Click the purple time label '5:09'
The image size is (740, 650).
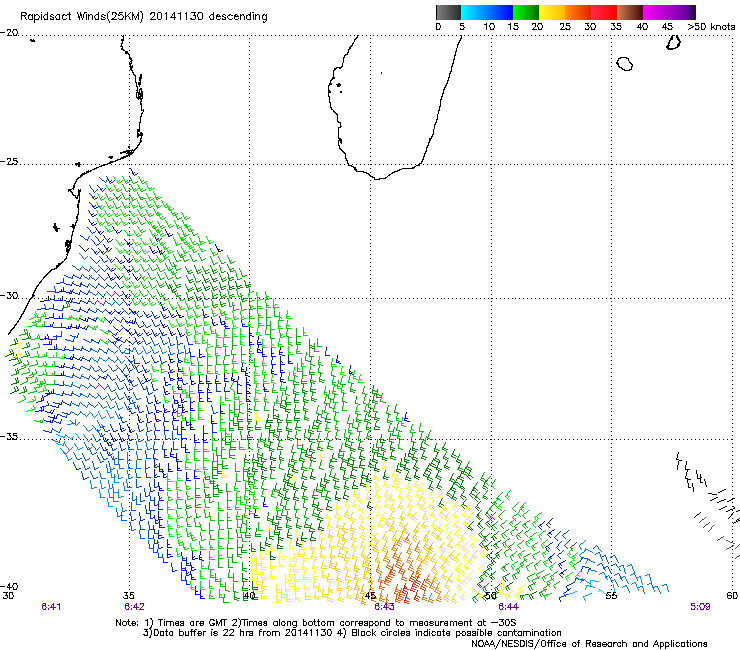(x=700, y=607)
